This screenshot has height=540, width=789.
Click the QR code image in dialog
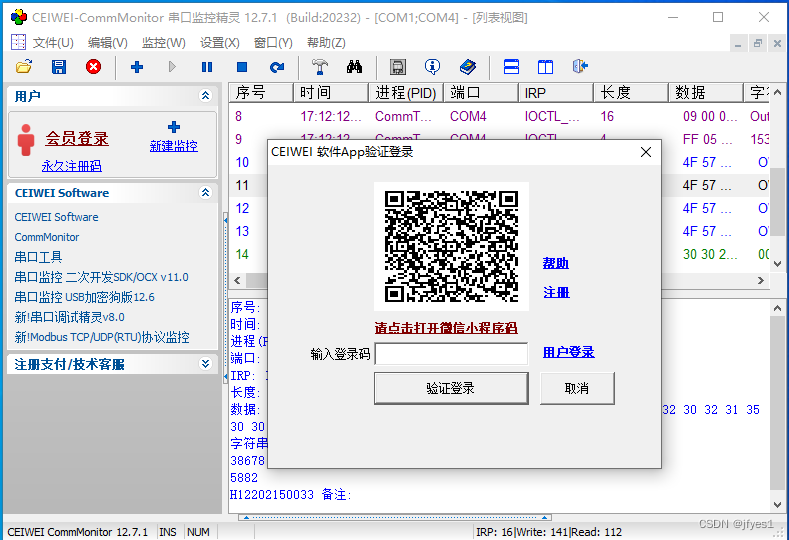pyautogui.click(x=451, y=247)
